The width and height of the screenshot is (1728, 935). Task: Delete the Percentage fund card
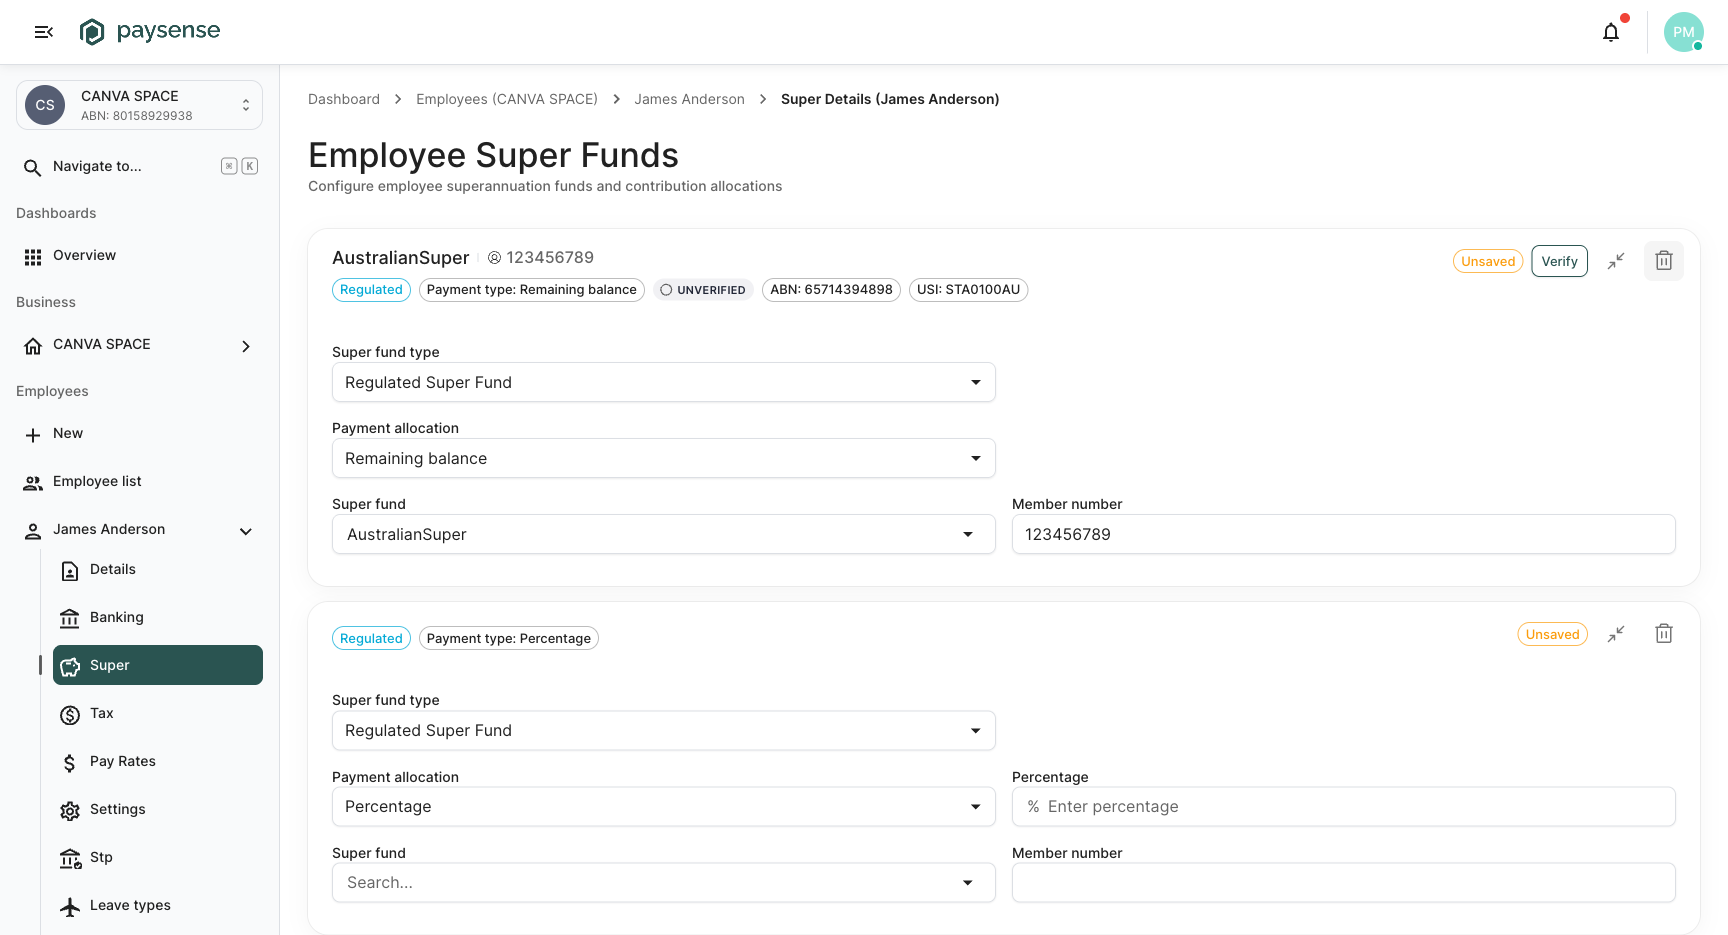click(x=1664, y=634)
